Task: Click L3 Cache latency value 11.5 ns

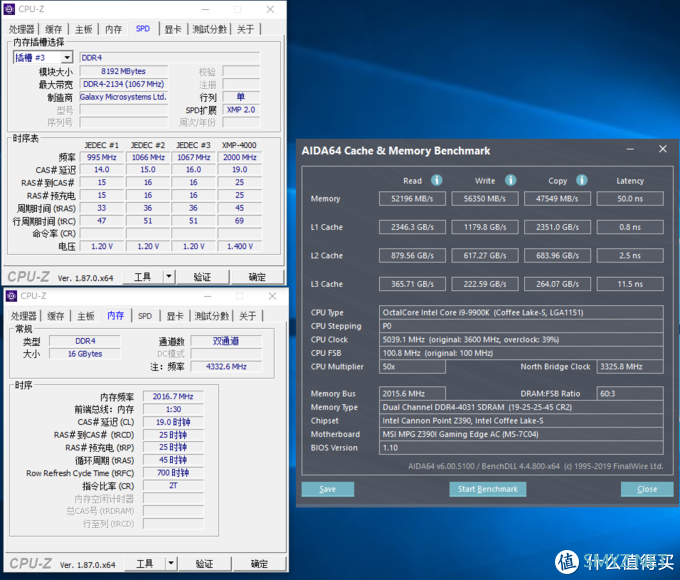Action: point(630,284)
